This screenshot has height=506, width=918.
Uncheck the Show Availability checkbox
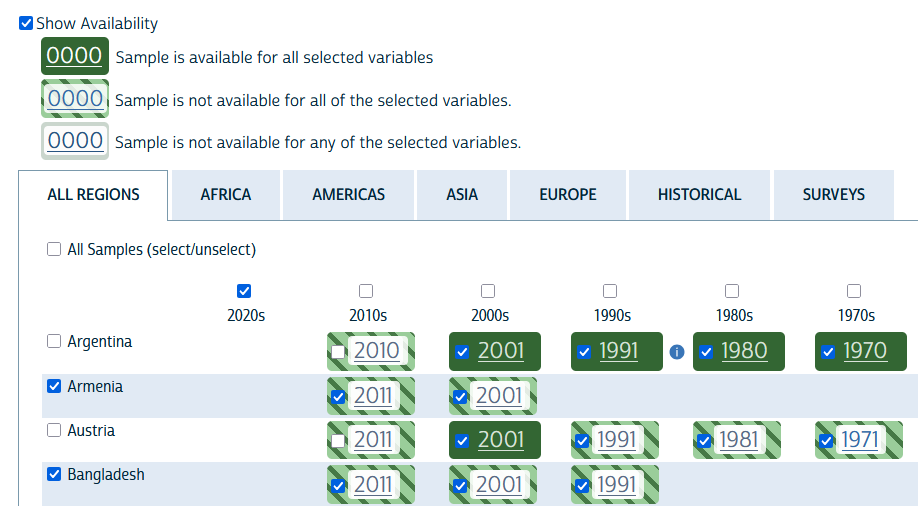(26, 23)
